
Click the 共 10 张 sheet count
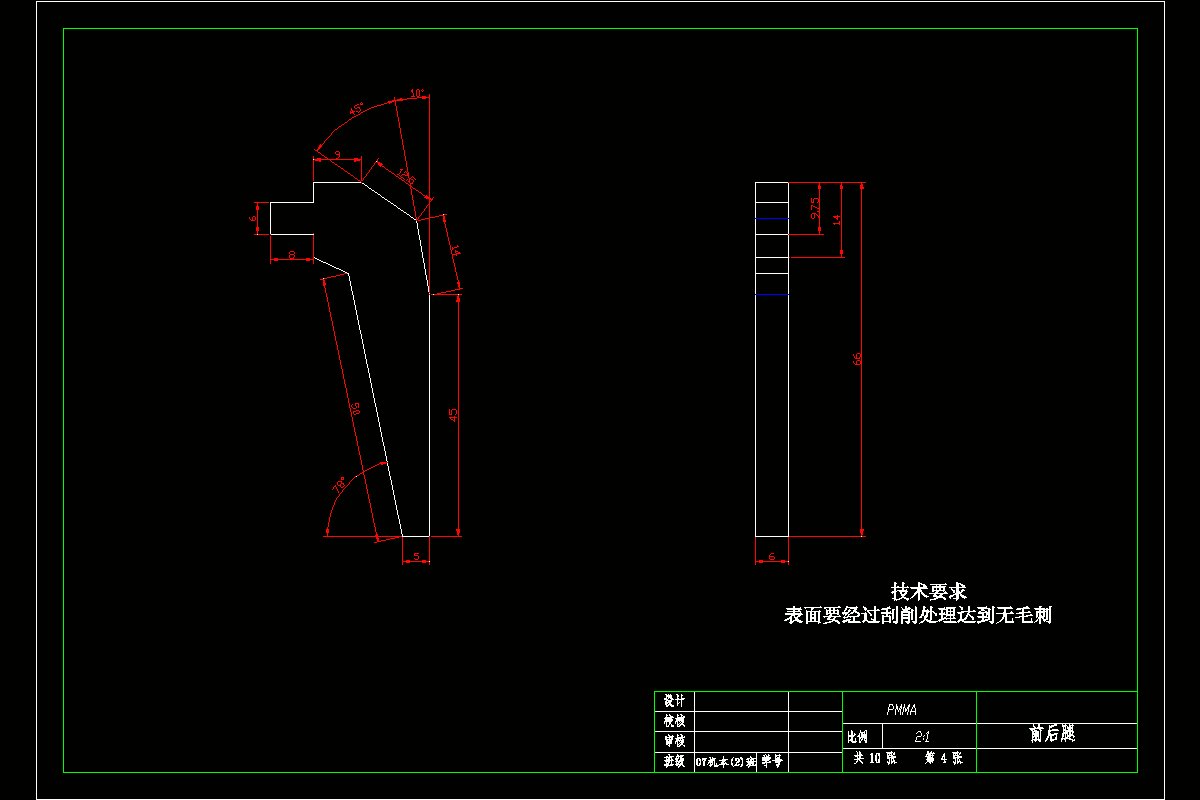coord(875,759)
